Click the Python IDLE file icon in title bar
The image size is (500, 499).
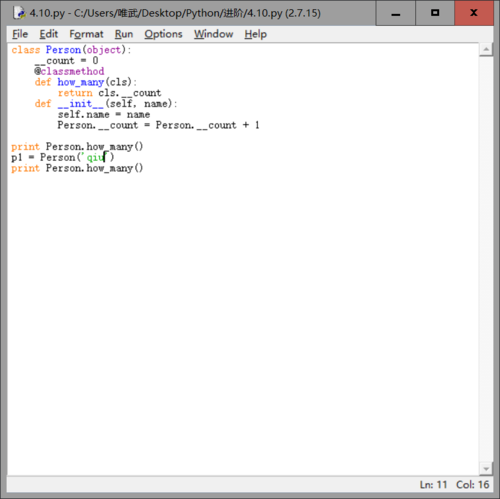point(19,13)
